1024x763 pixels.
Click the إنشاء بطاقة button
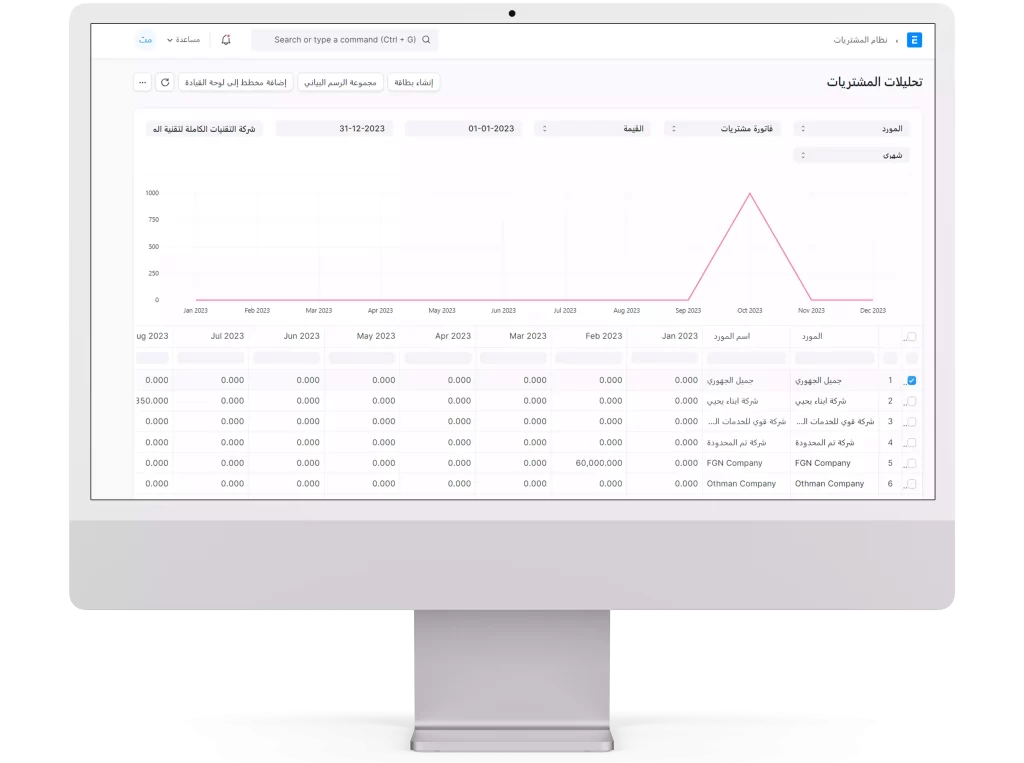click(414, 82)
